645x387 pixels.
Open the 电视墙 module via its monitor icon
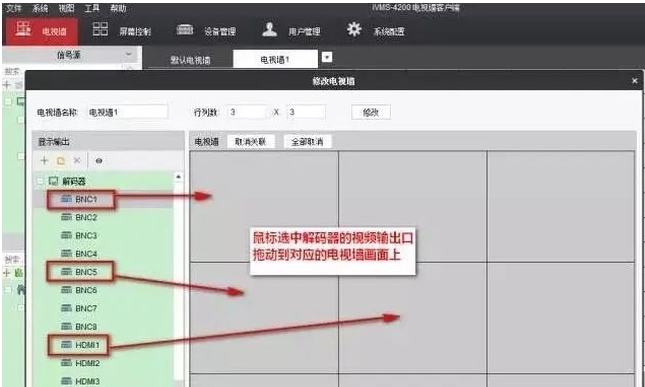tap(23, 29)
